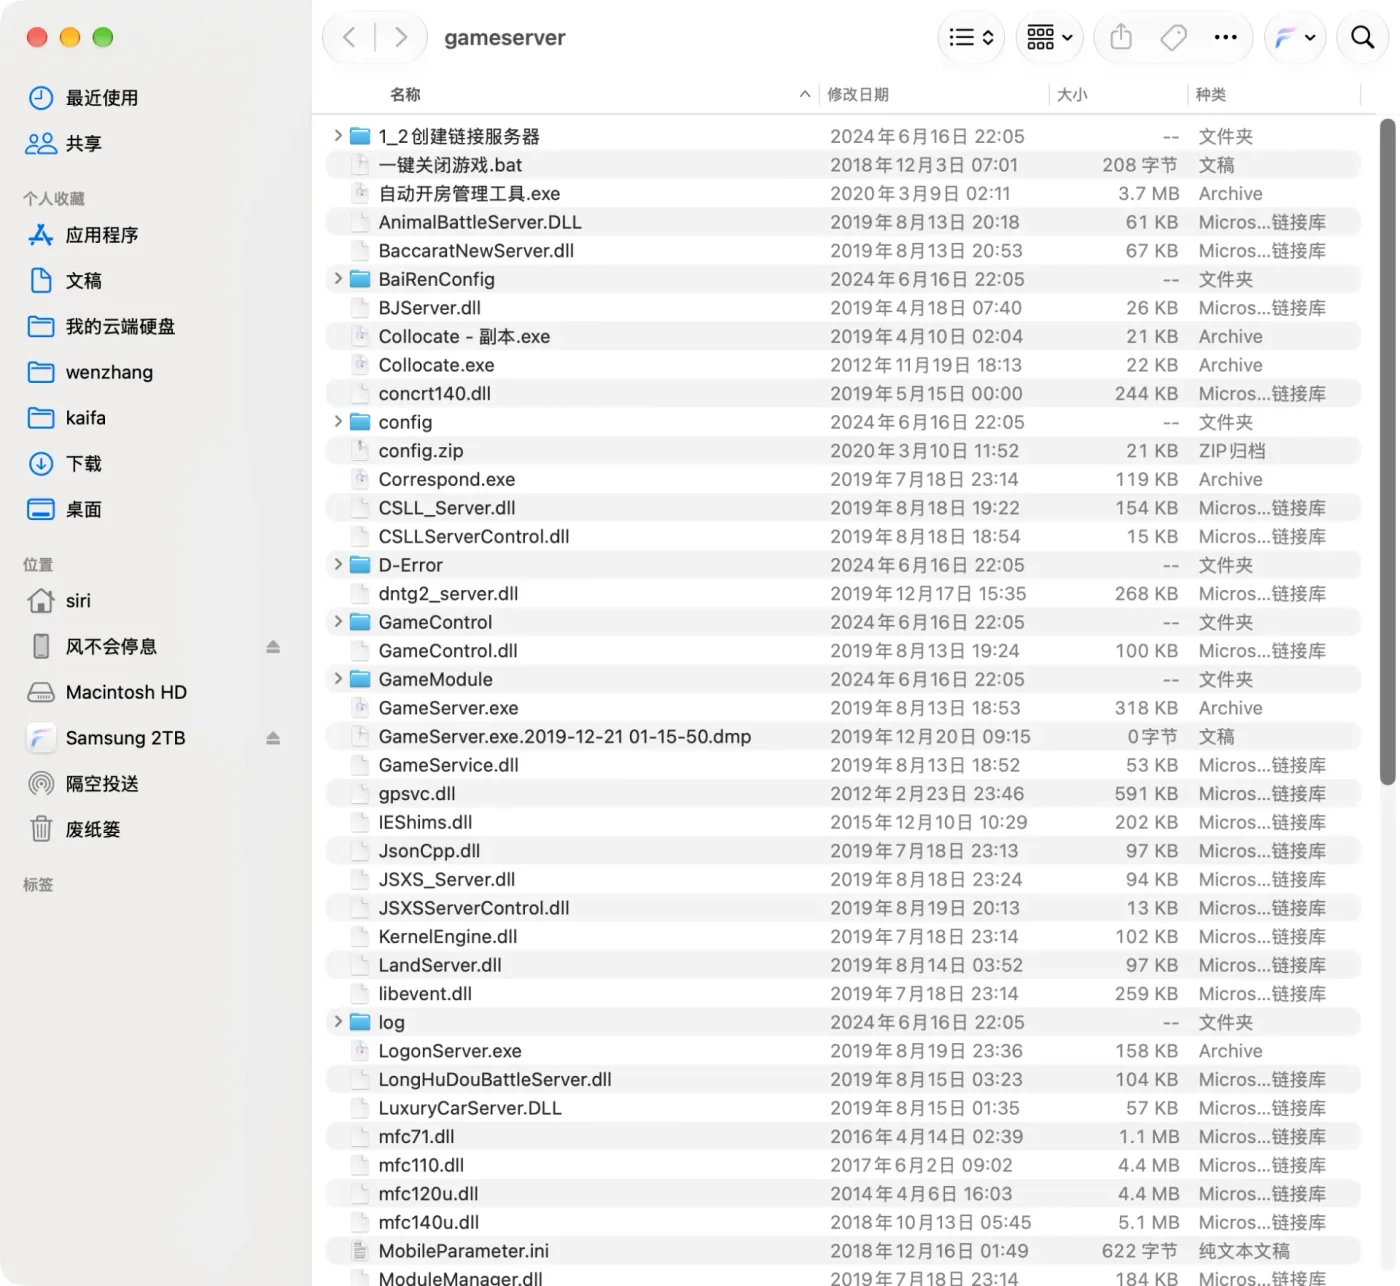This screenshot has height=1286, width=1400.
Task: Select the file 一键关闭游戏.bat
Action: point(843,165)
